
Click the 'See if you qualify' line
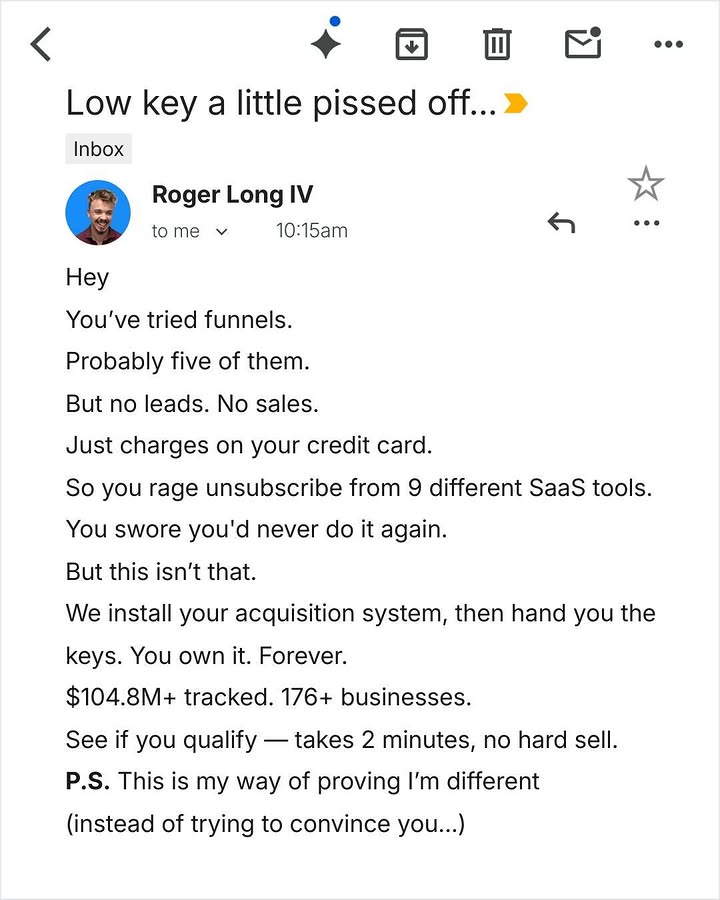pos(342,740)
